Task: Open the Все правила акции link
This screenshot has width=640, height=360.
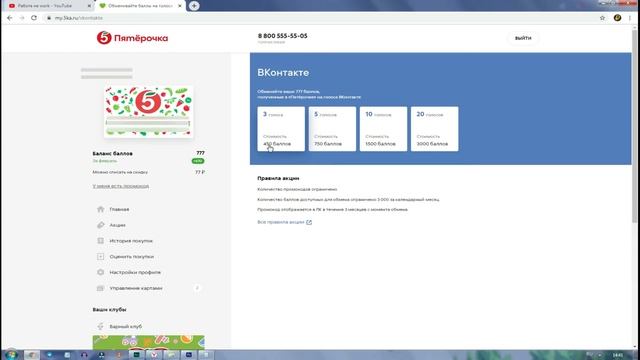Action: pos(281,222)
